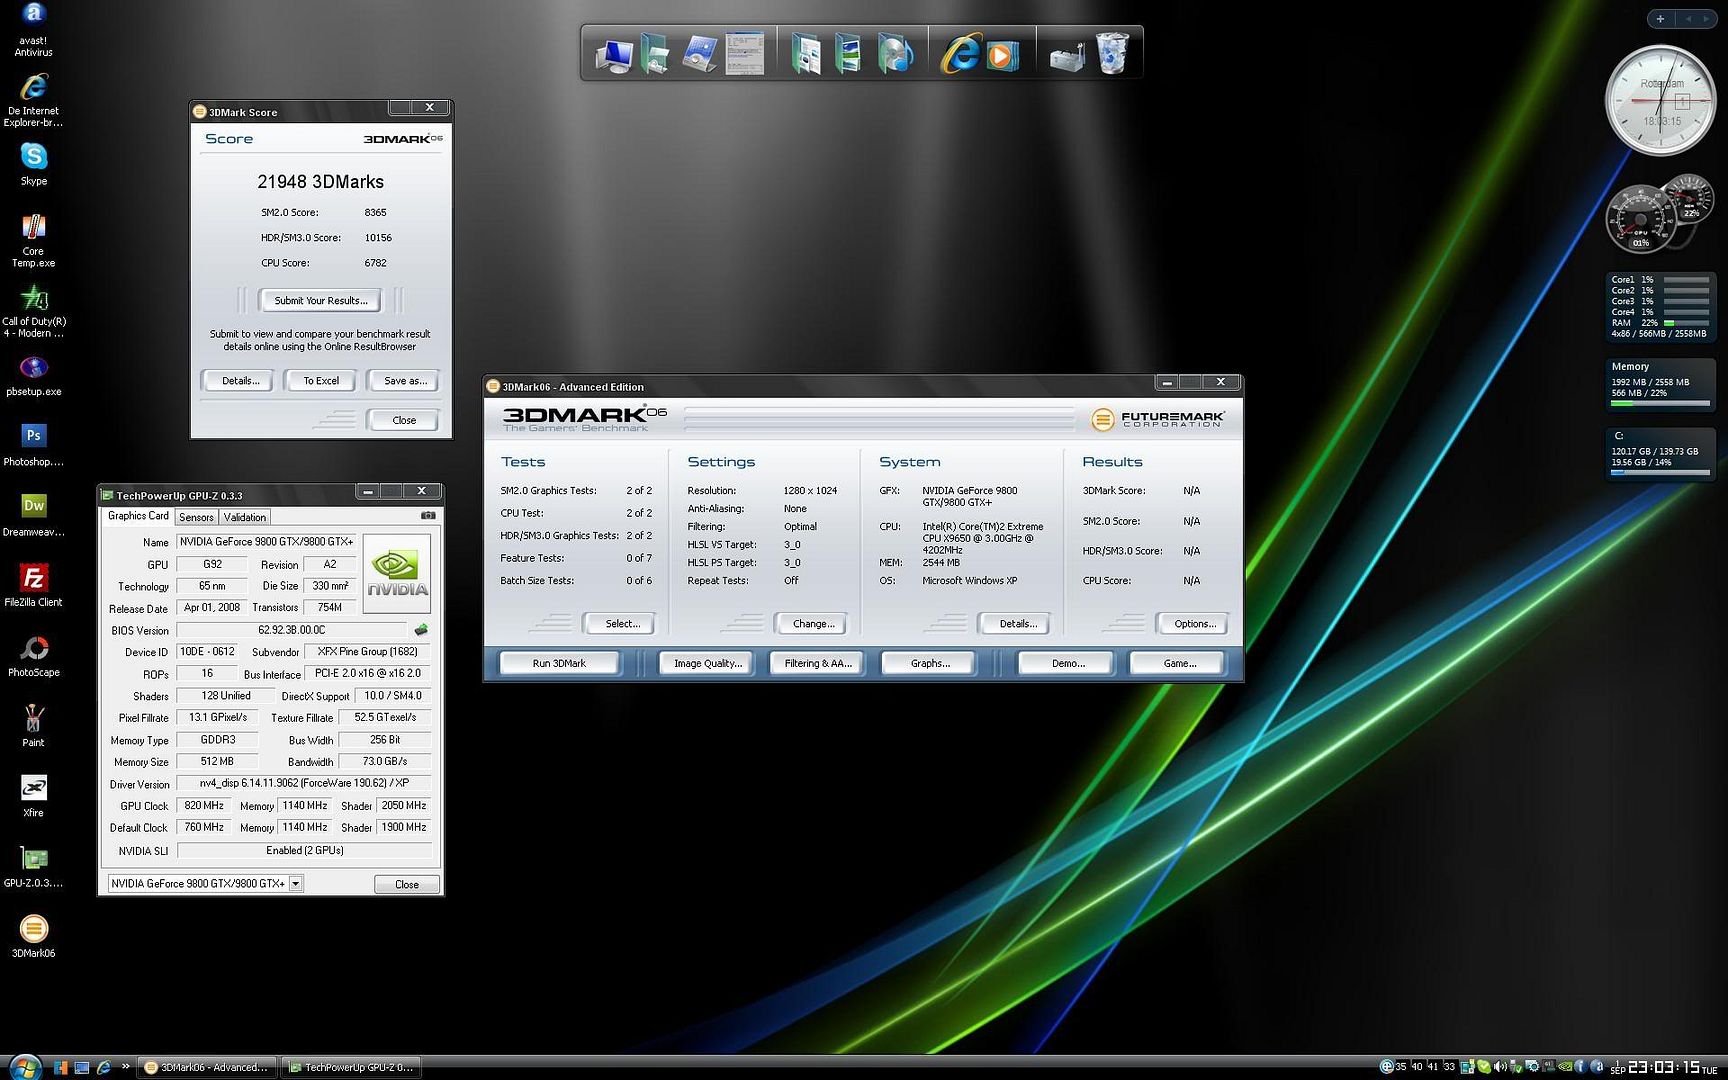Click Game button in 3DMark06
Screen dimensions: 1728x1080
click(1179, 663)
